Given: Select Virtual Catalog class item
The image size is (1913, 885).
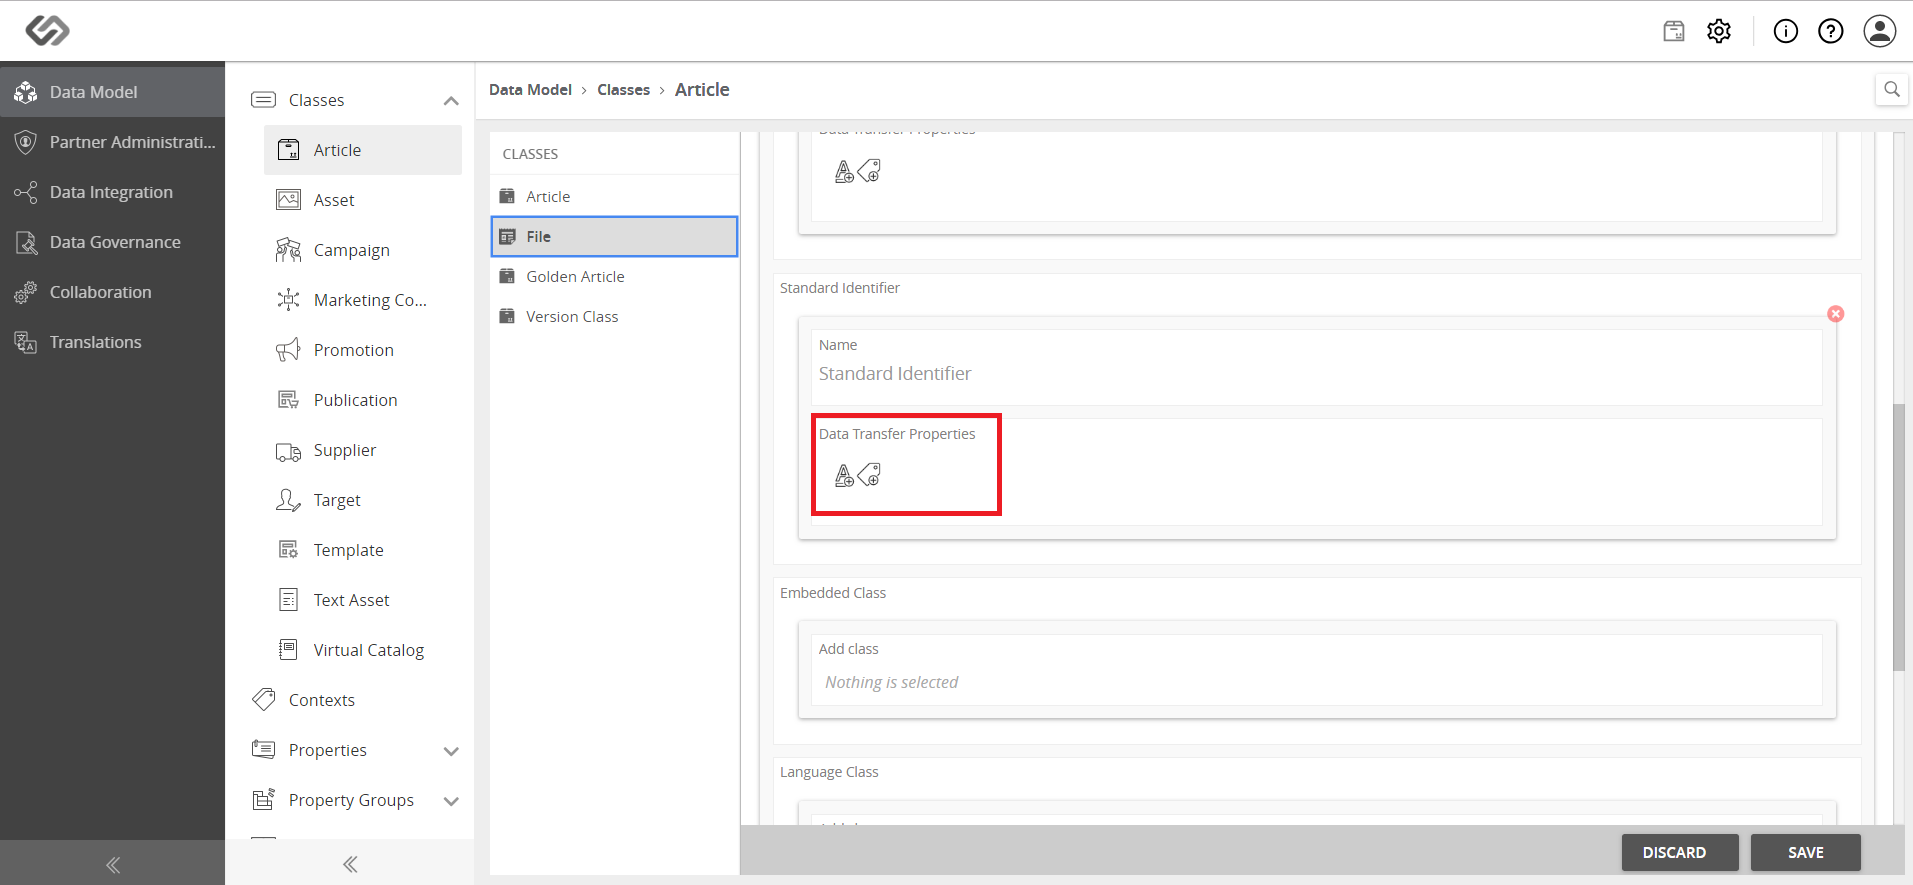Looking at the screenshot, I should [x=363, y=650].
